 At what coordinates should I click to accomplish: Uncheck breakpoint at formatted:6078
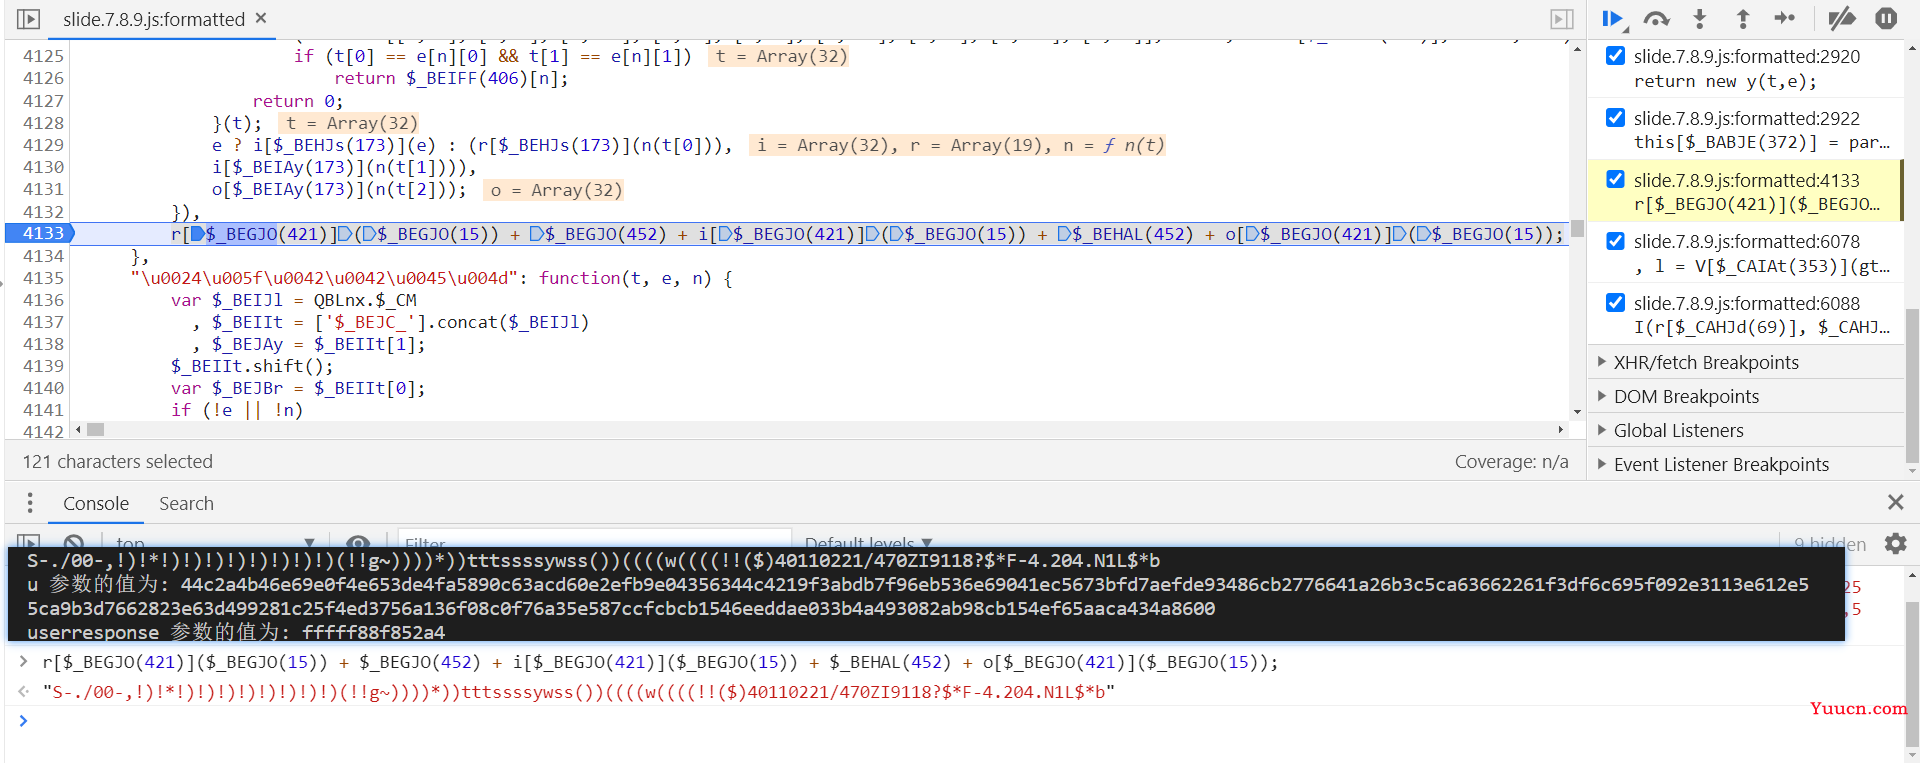[x=1615, y=241]
